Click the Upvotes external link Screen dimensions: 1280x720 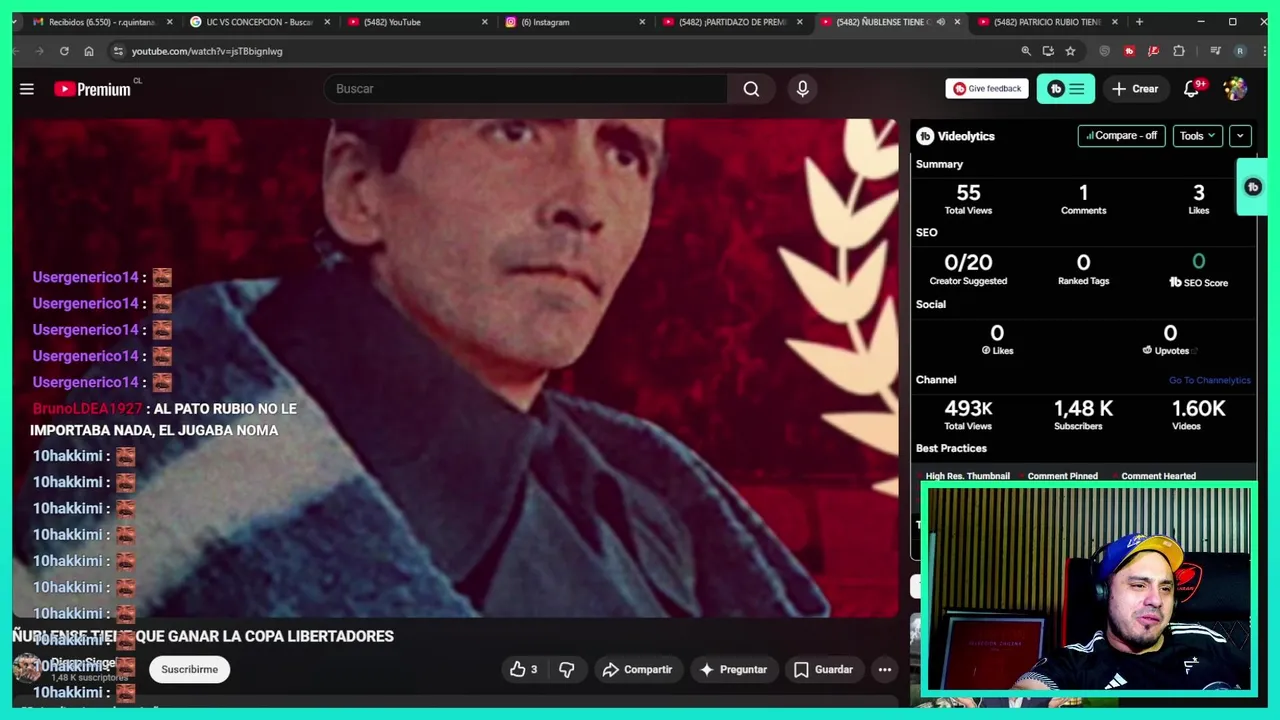[1194, 351]
